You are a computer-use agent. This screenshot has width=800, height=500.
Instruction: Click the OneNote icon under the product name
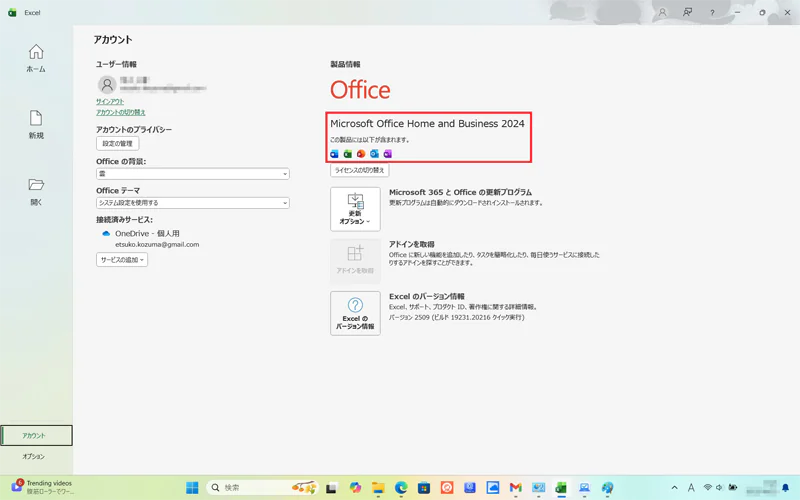pyautogui.click(x=388, y=154)
